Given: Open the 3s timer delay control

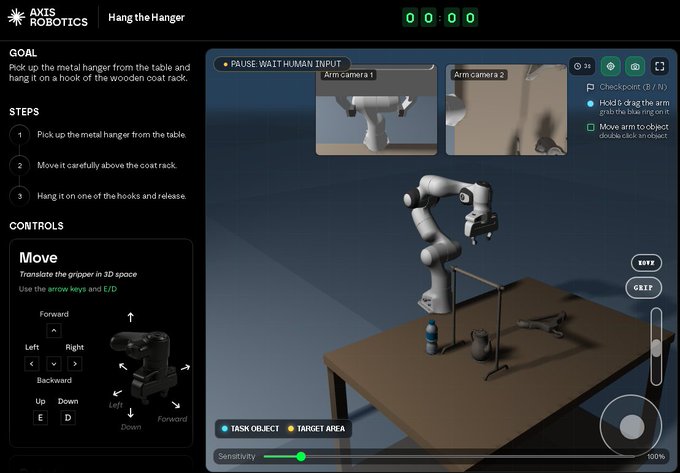Looking at the screenshot, I should point(582,66).
